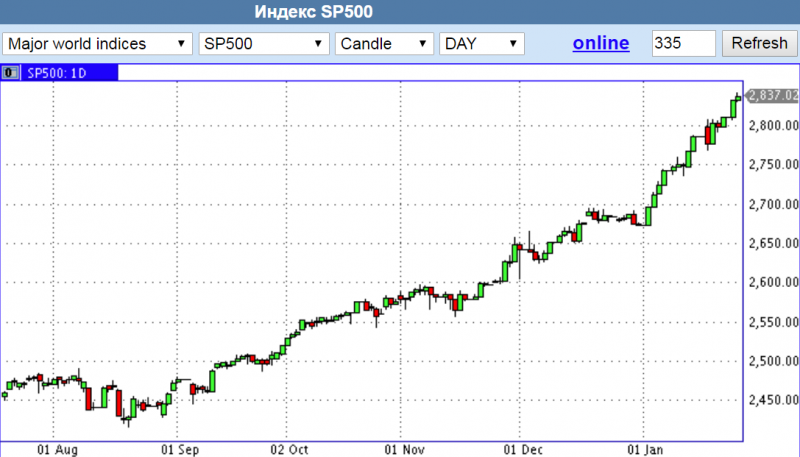
Task: Expand the DAY timeframe dropdown
Action: [x=482, y=44]
